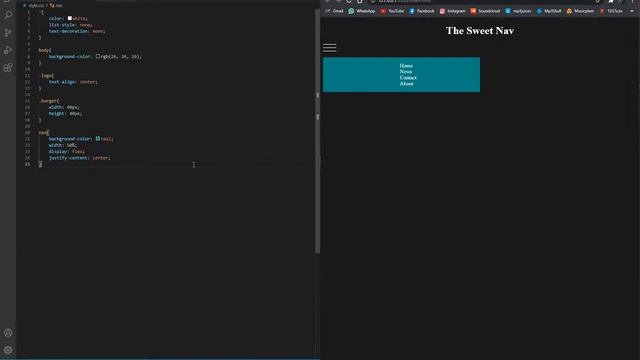Screen dimensions: 640x360
Task: Open the WhatsApp bookmark
Action: 362,11
